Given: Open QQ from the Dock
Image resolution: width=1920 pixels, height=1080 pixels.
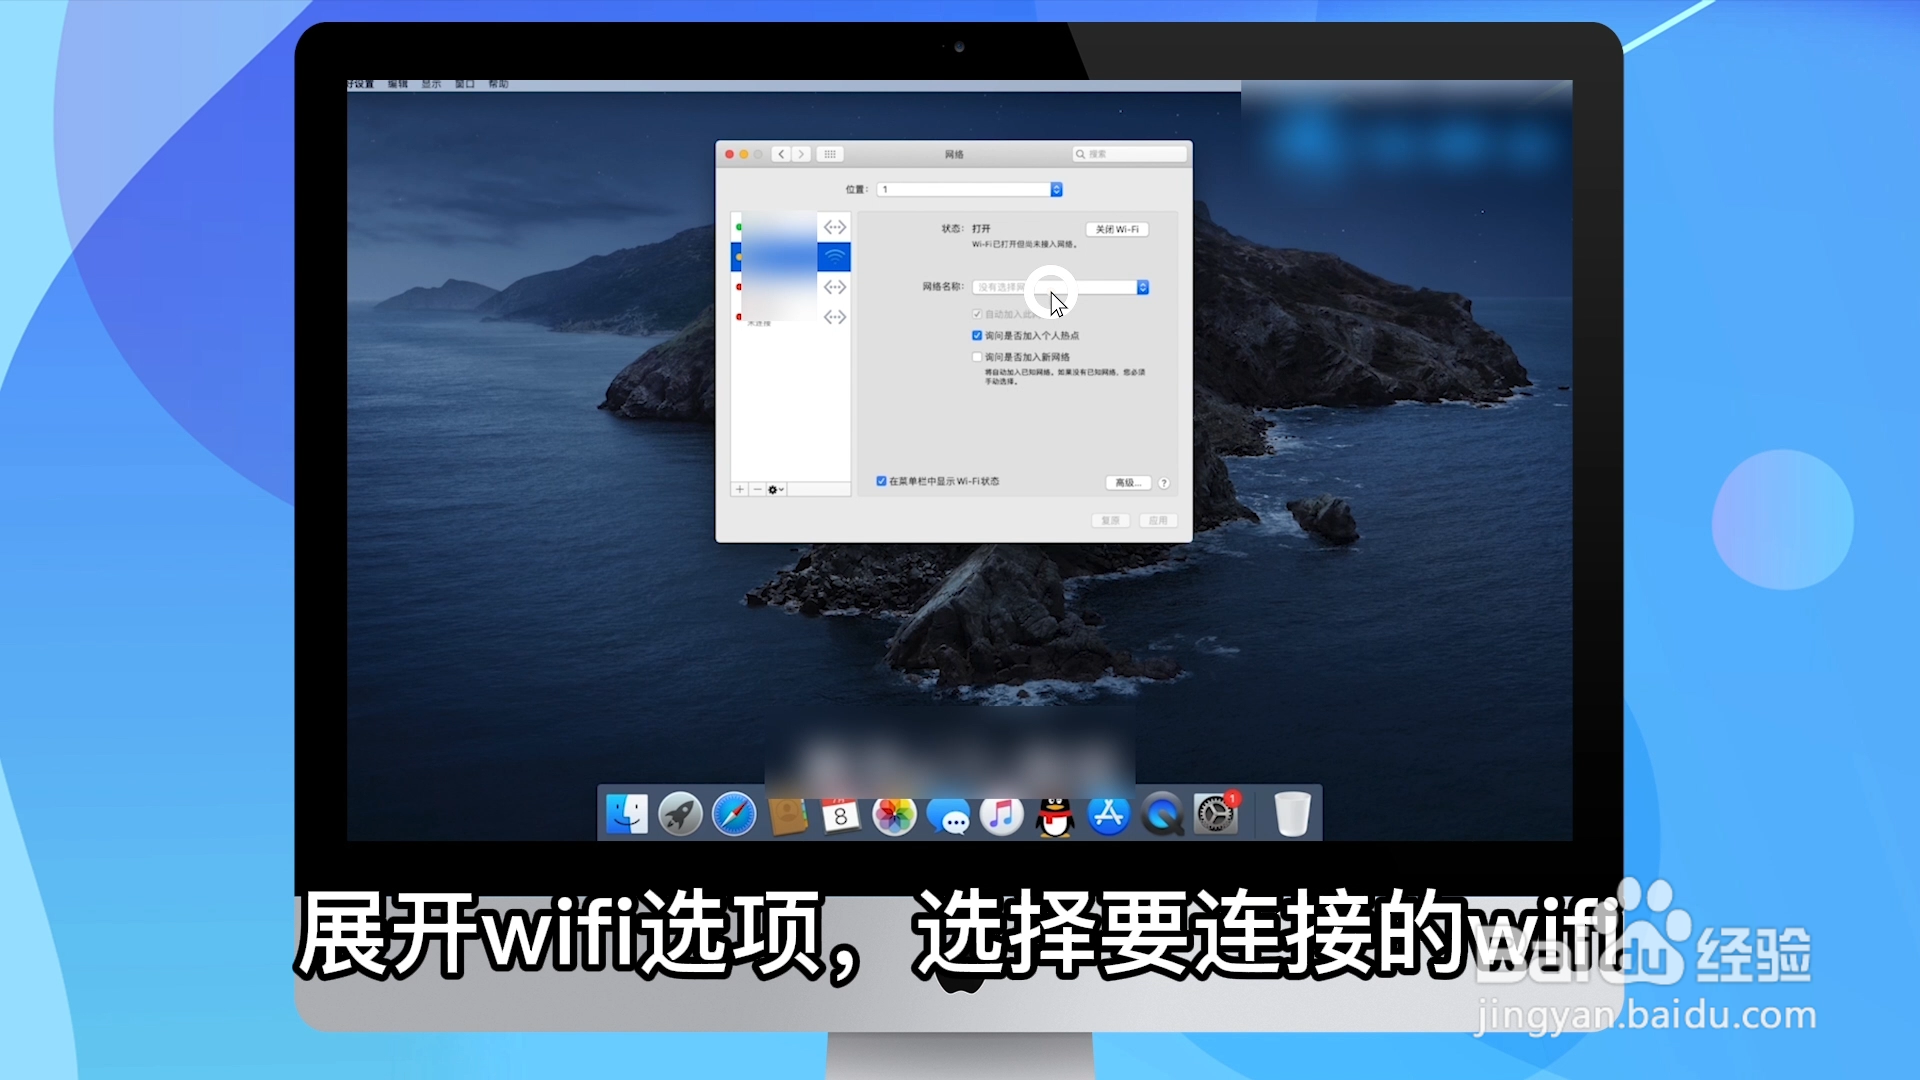Looking at the screenshot, I should click(x=1055, y=815).
